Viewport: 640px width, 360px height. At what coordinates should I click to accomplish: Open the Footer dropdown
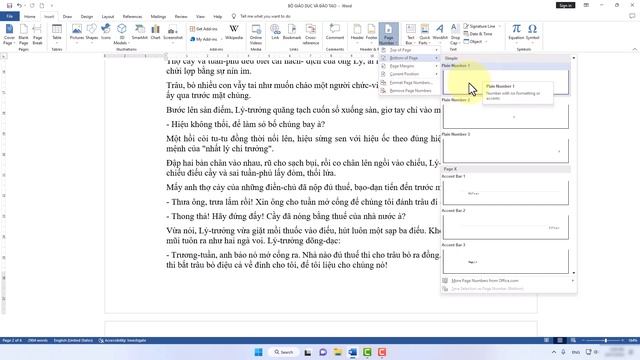[371, 33]
